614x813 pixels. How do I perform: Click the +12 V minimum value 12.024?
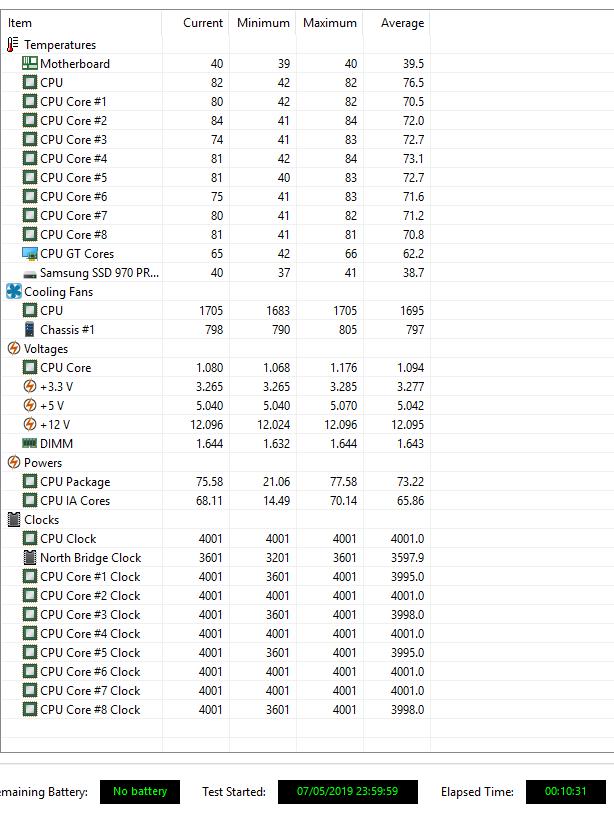click(x=274, y=424)
